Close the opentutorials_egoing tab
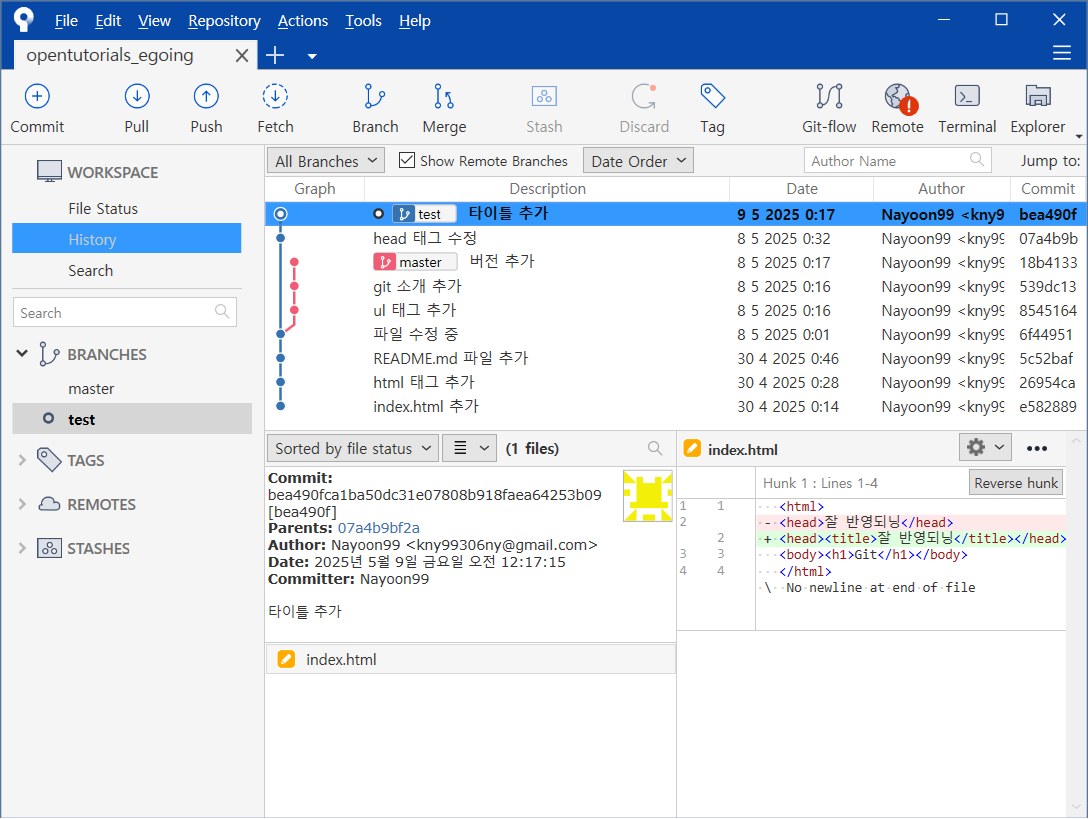This screenshot has height=819, width=1088. 241,56
